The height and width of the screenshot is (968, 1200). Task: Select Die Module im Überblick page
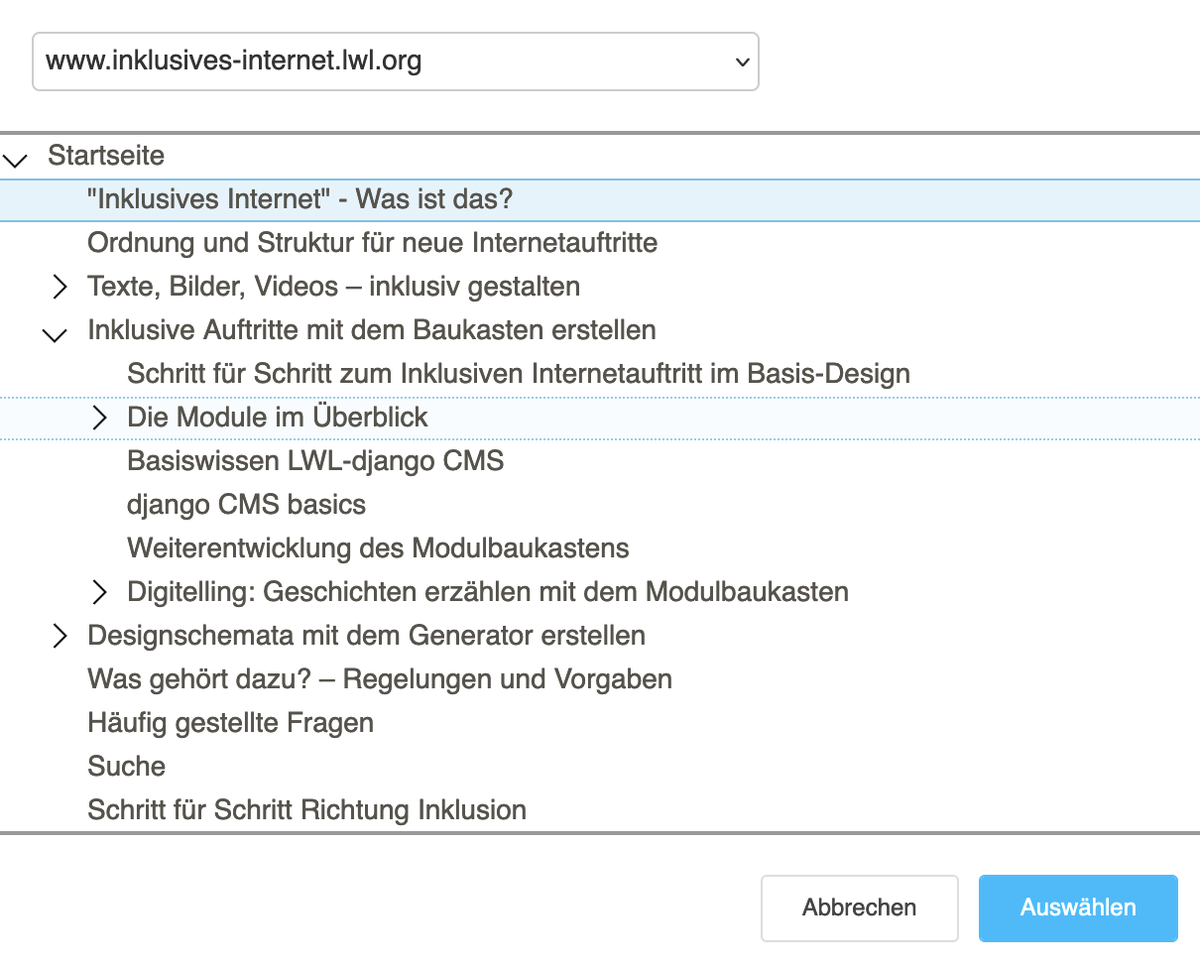click(278, 417)
